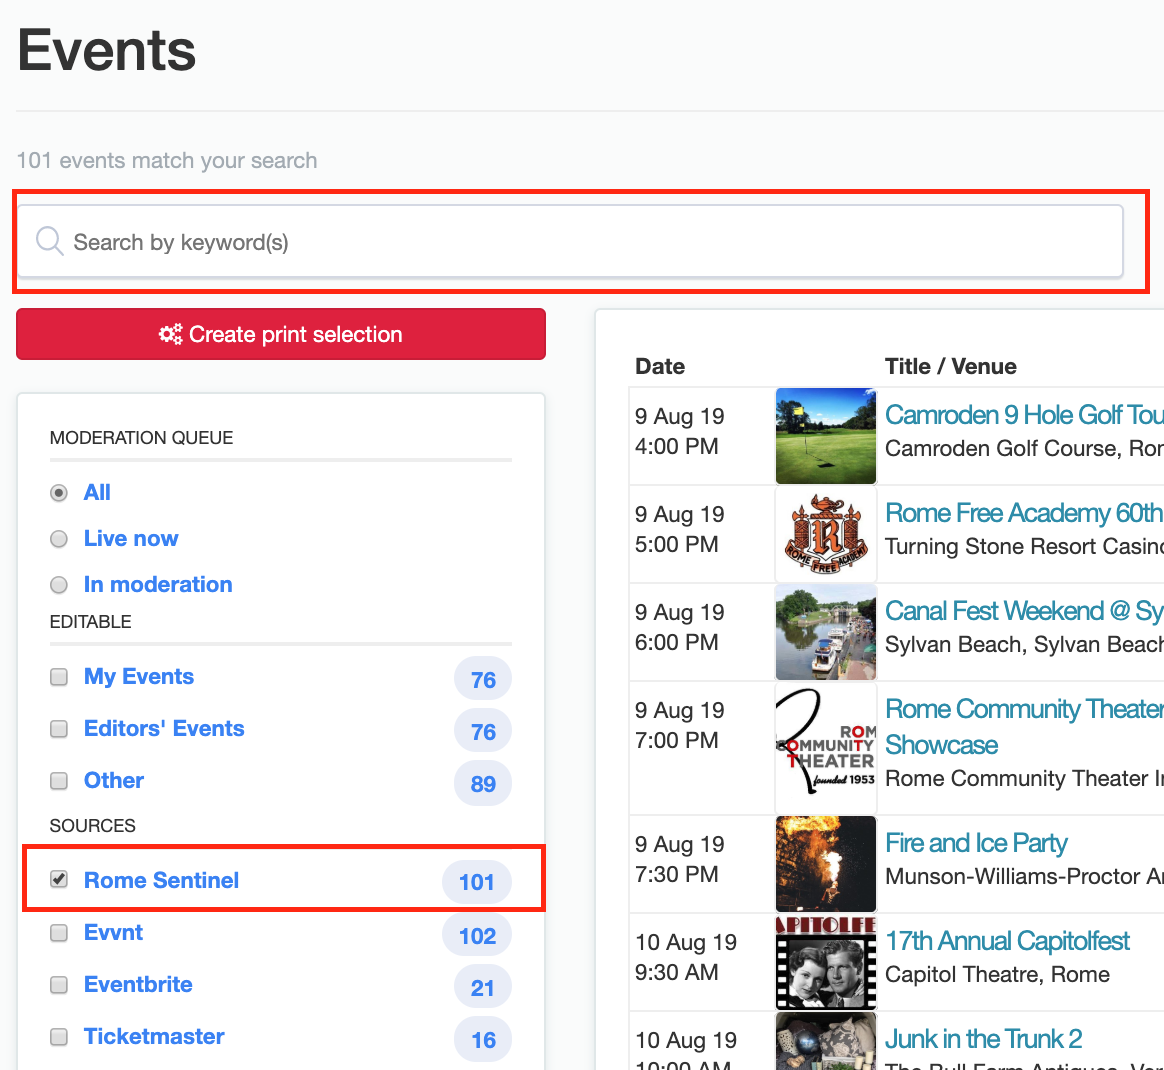Focus the Search by keyword(s) field
Image resolution: width=1164 pixels, height=1070 pixels.
click(x=569, y=241)
